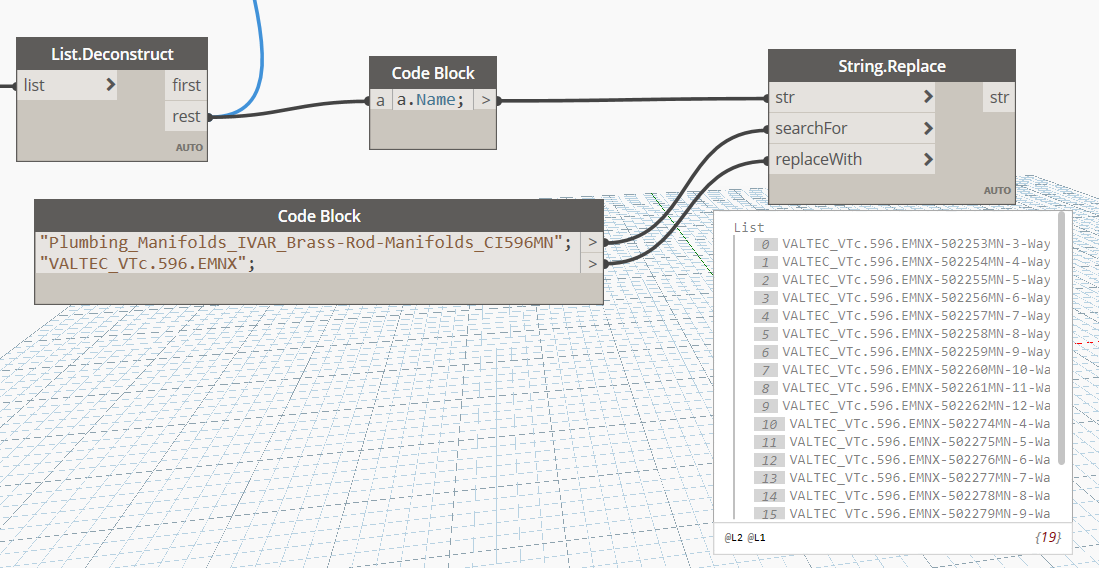Click the index badge 0 in the preview list
1099x568 pixels.
[x=766, y=244]
